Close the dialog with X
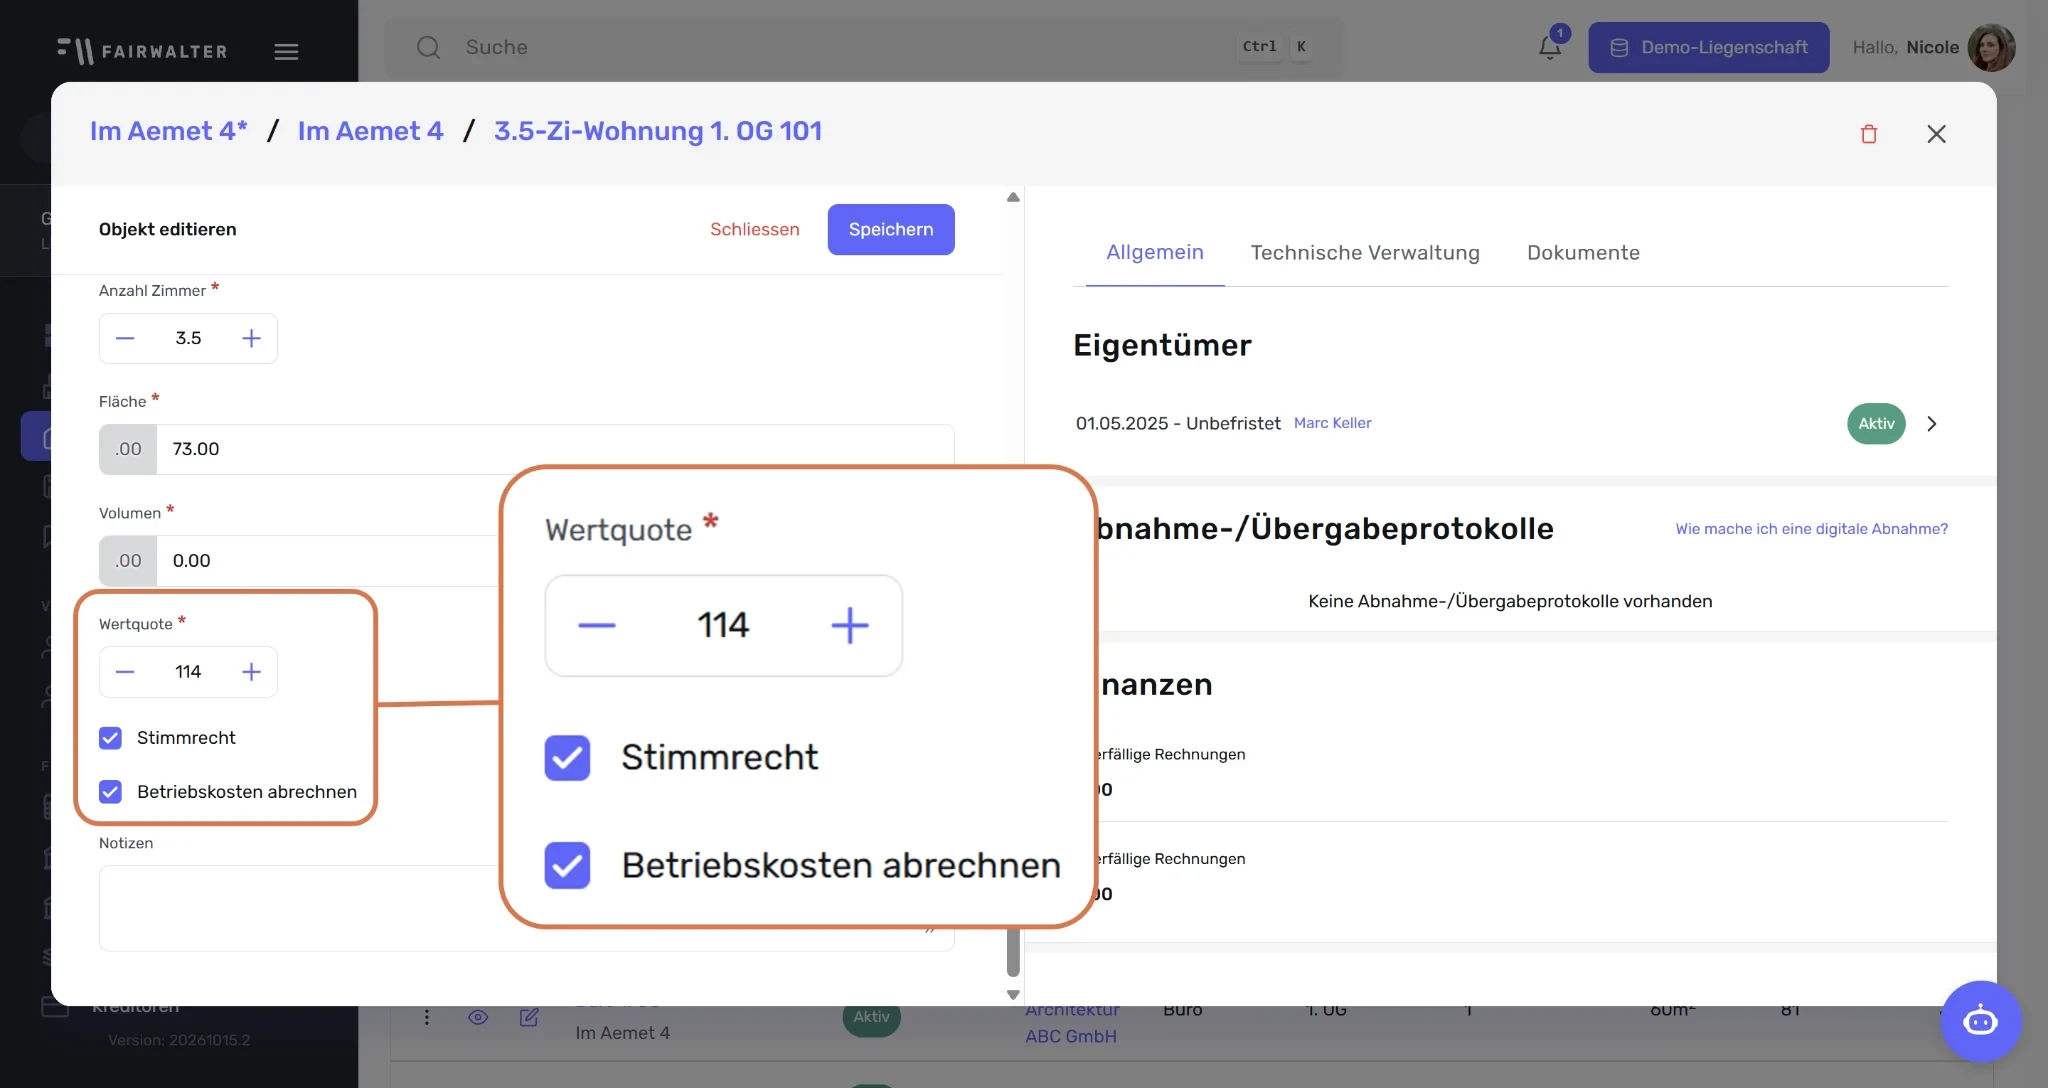This screenshot has width=2048, height=1088. [1936, 134]
